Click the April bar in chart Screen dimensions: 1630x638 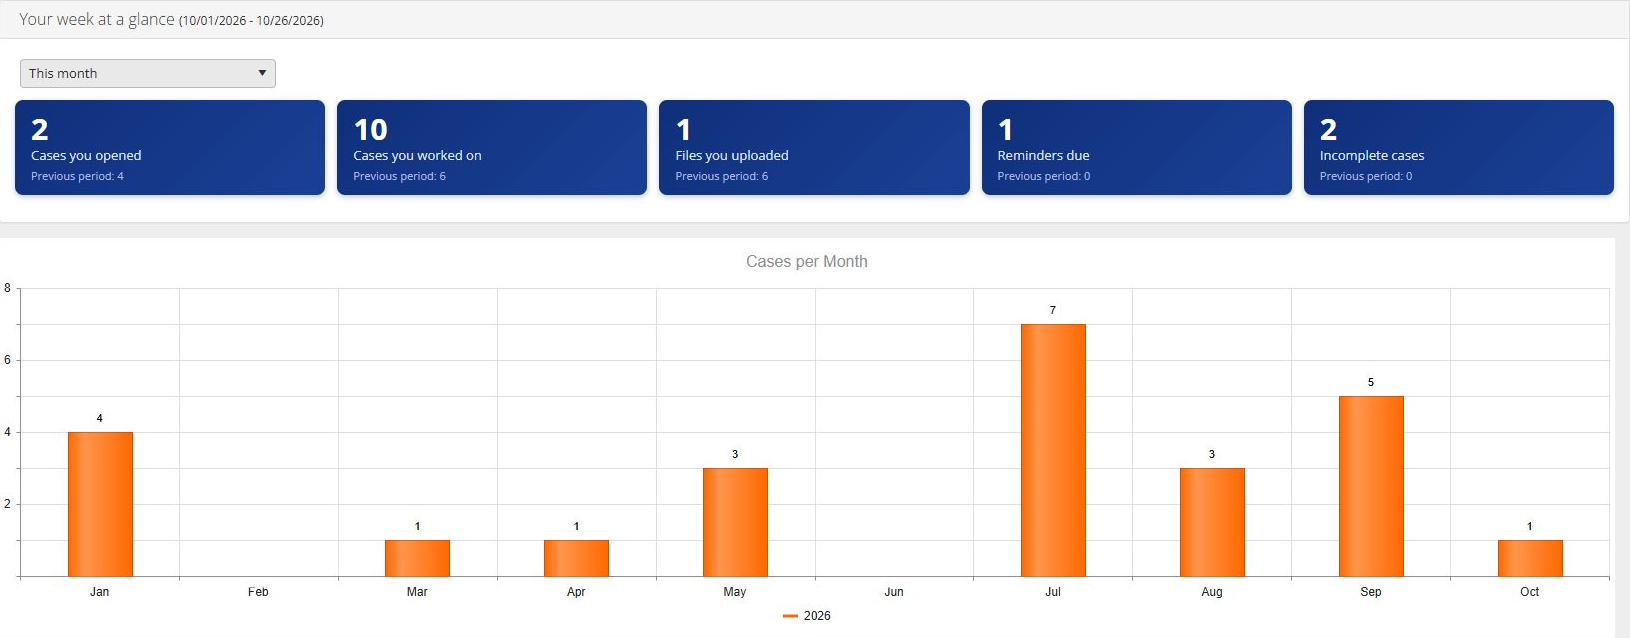point(576,558)
